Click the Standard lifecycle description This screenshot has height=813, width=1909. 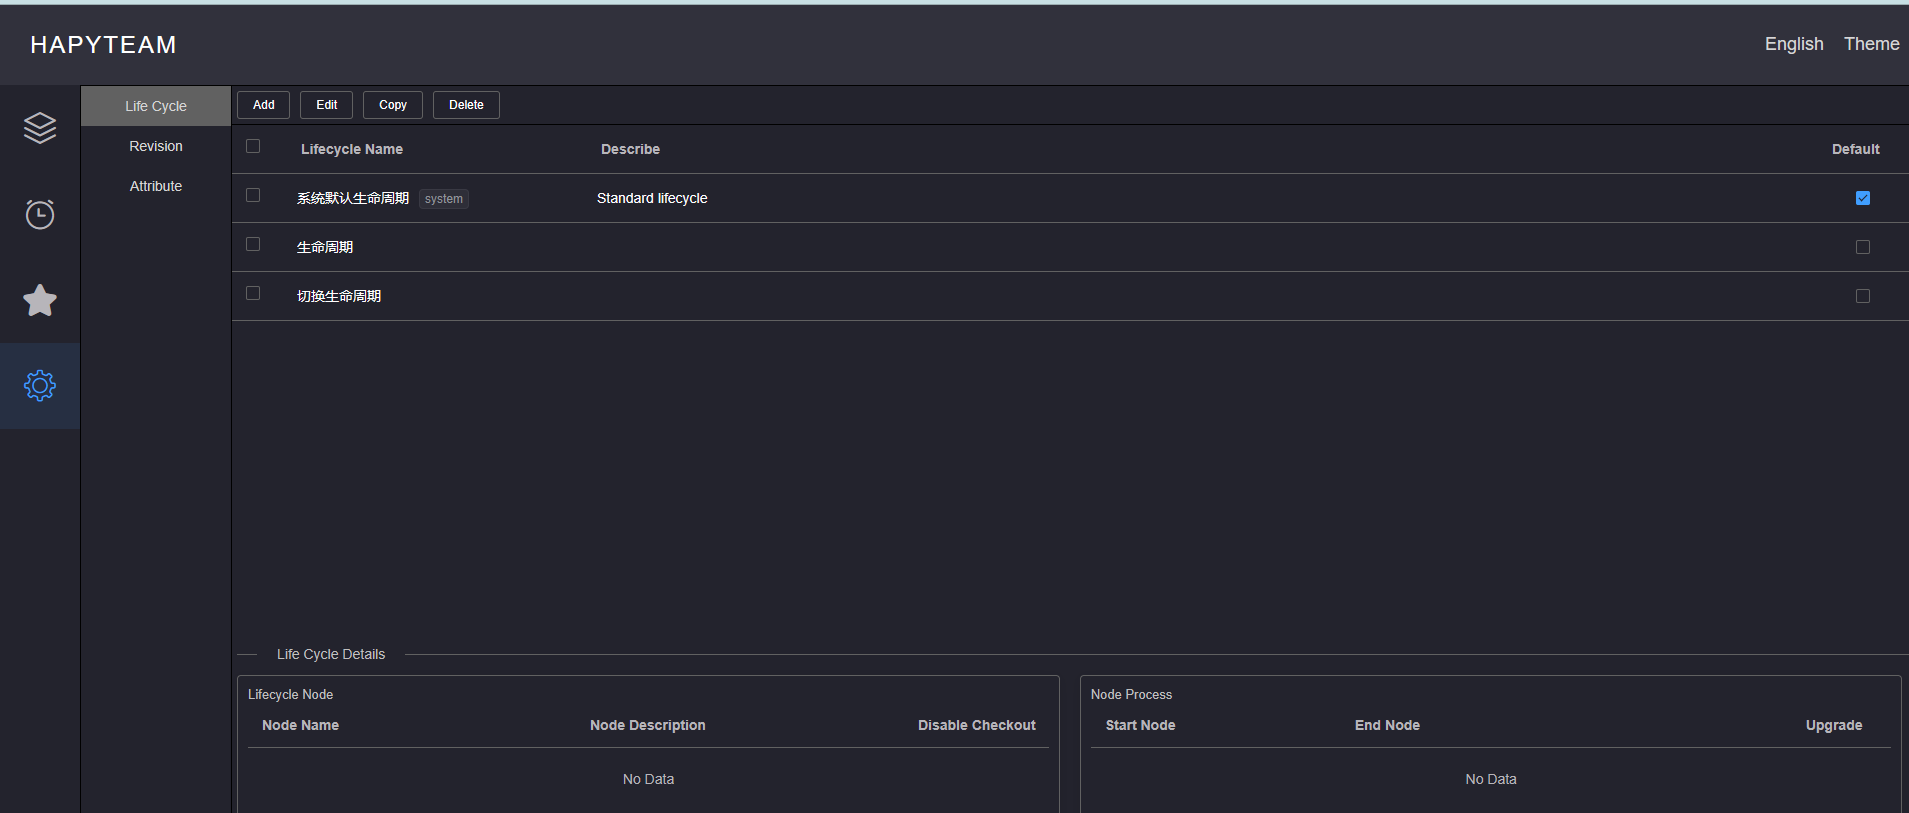click(652, 198)
